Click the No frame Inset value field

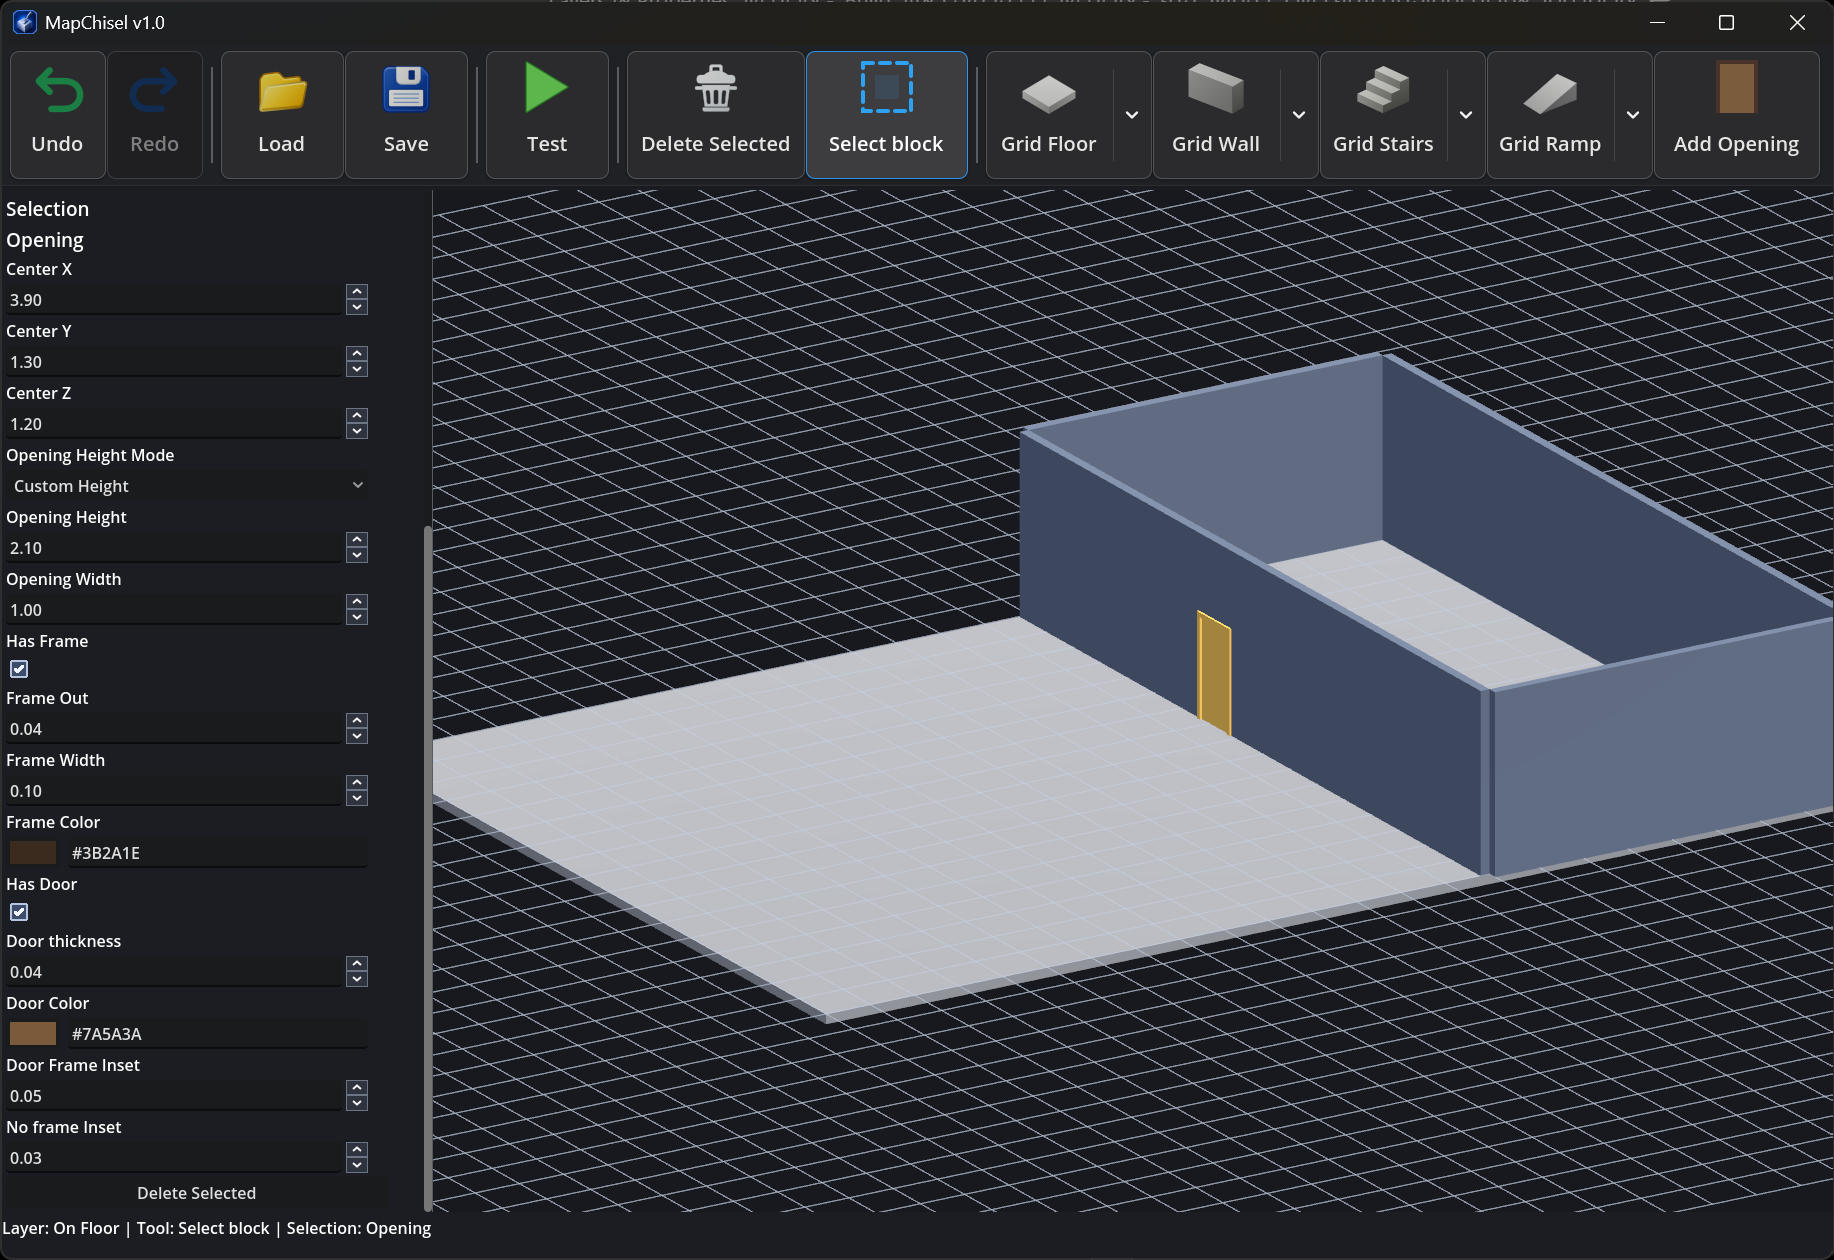(x=174, y=1158)
